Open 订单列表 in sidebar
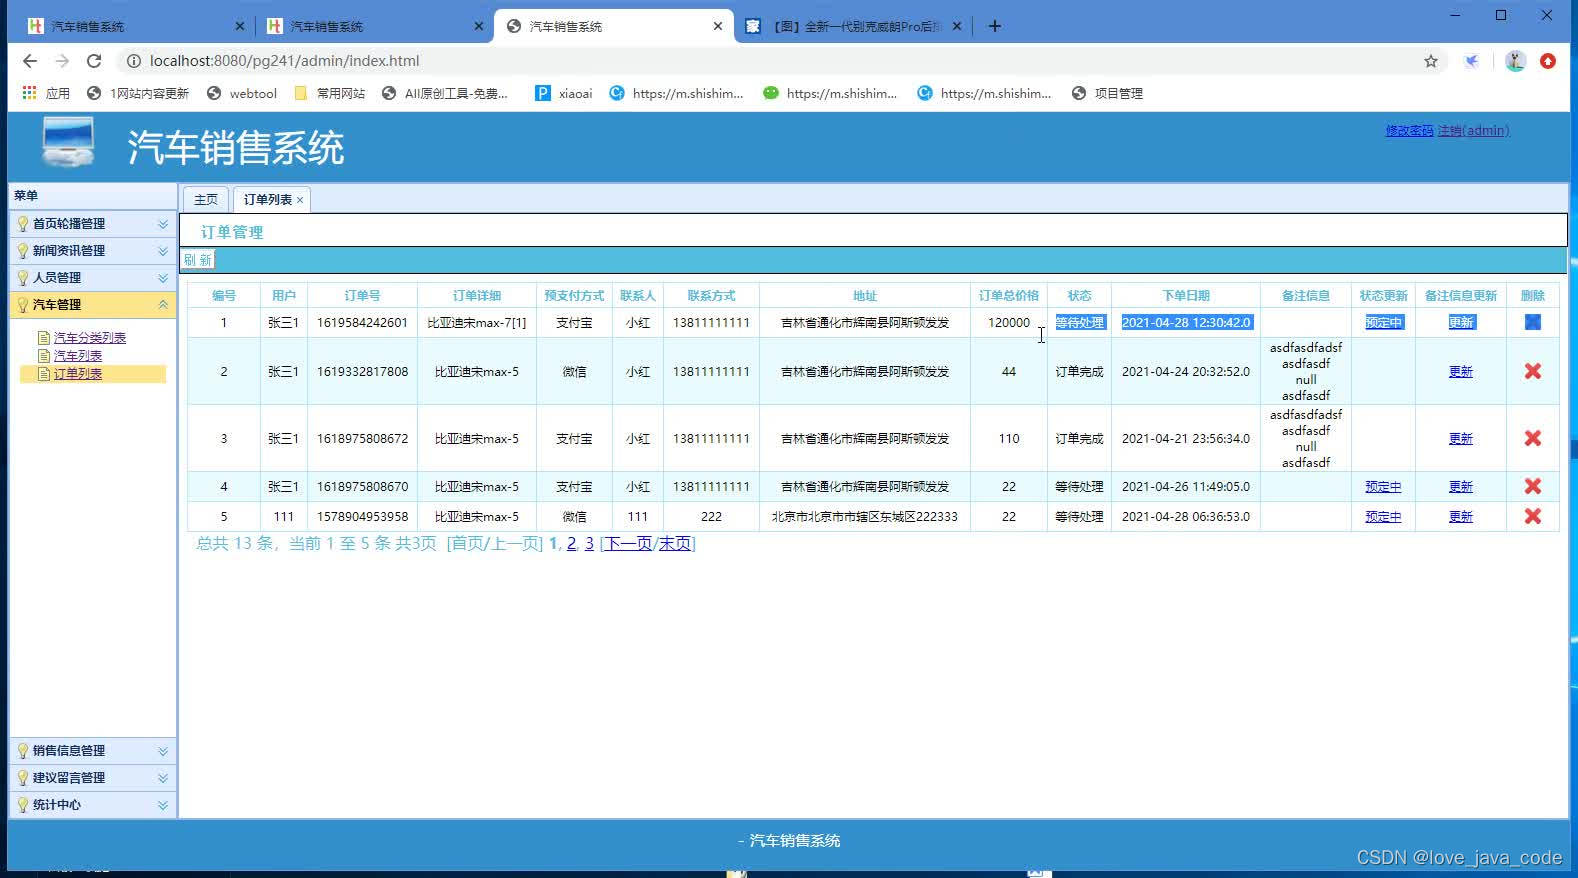This screenshot has width=1578, height=878. (78, 374)
